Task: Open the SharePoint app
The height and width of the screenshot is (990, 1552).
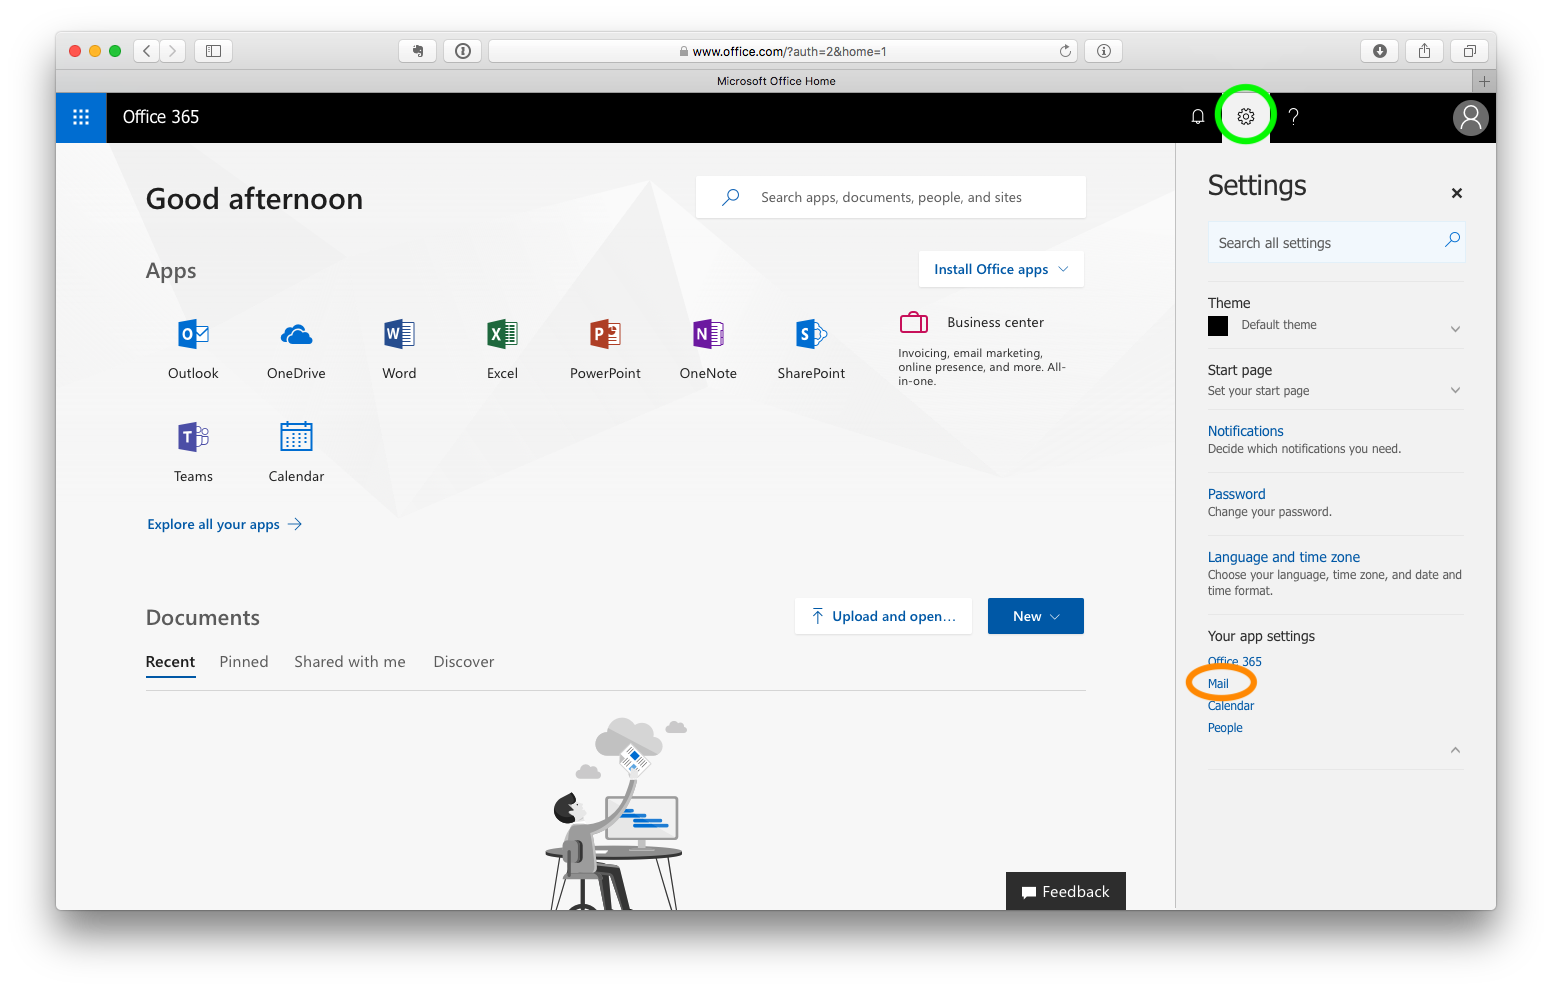Action: pos(811,348)
